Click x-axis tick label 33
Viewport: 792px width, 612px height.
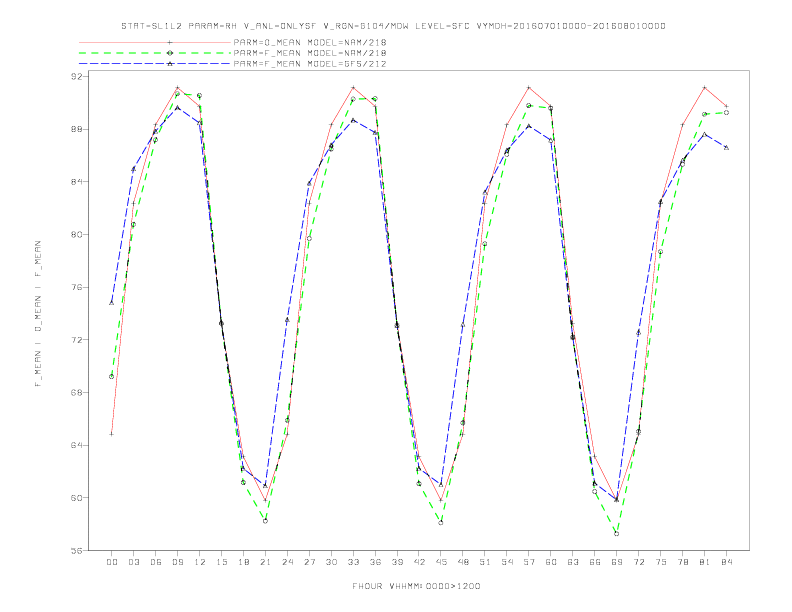pos(353,562)
